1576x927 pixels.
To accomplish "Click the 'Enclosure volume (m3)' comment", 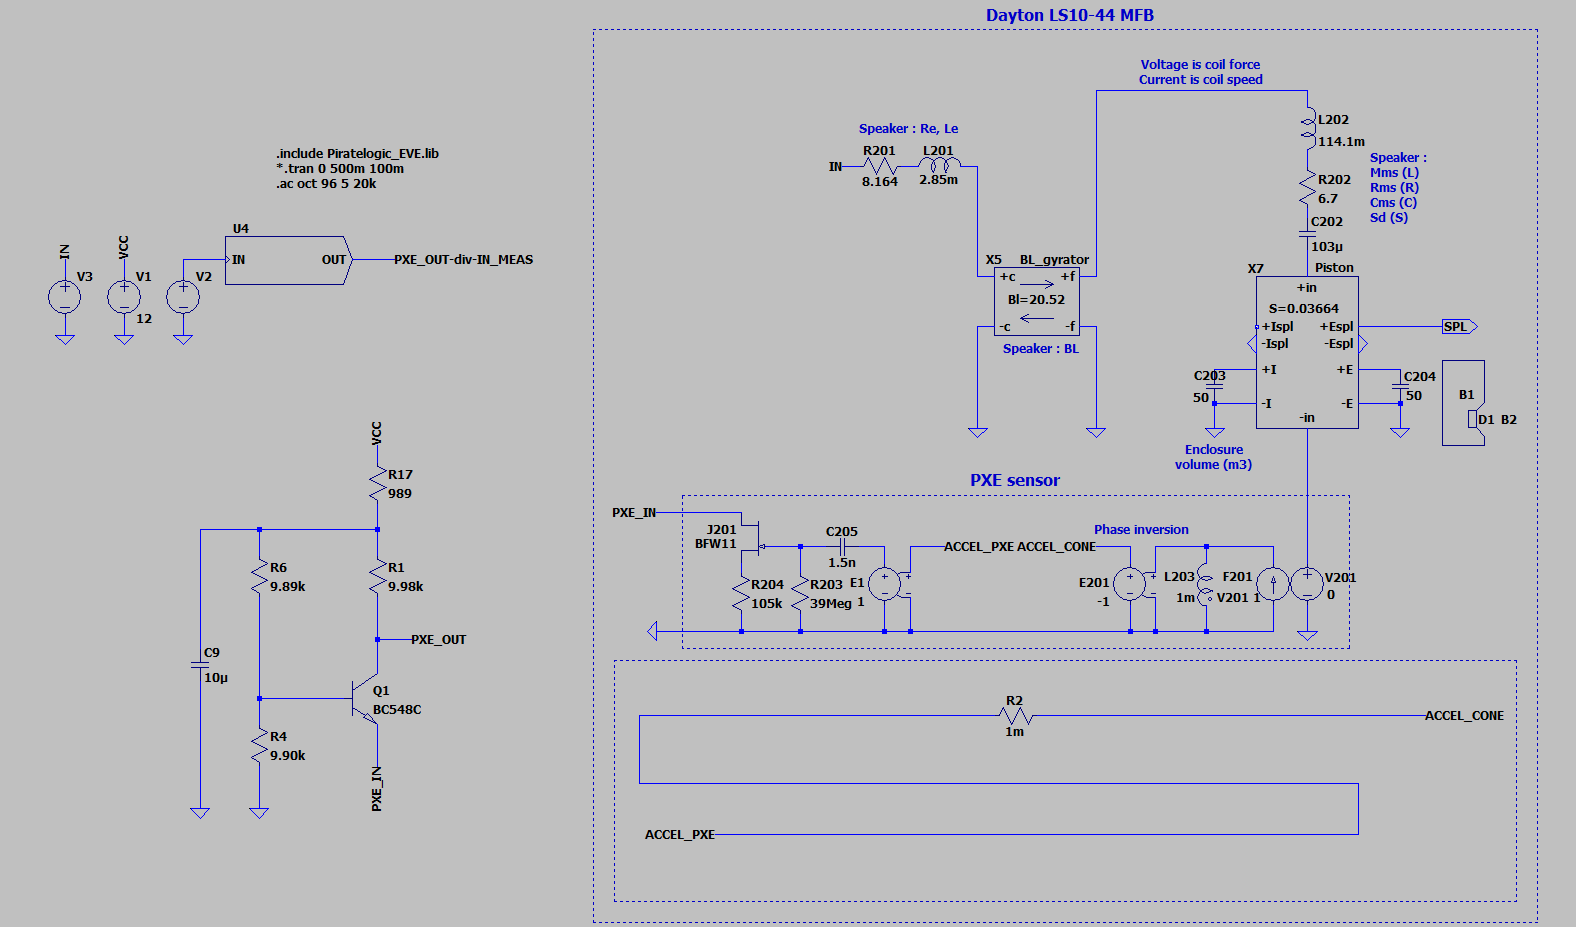I will [x=1213, y=457].
